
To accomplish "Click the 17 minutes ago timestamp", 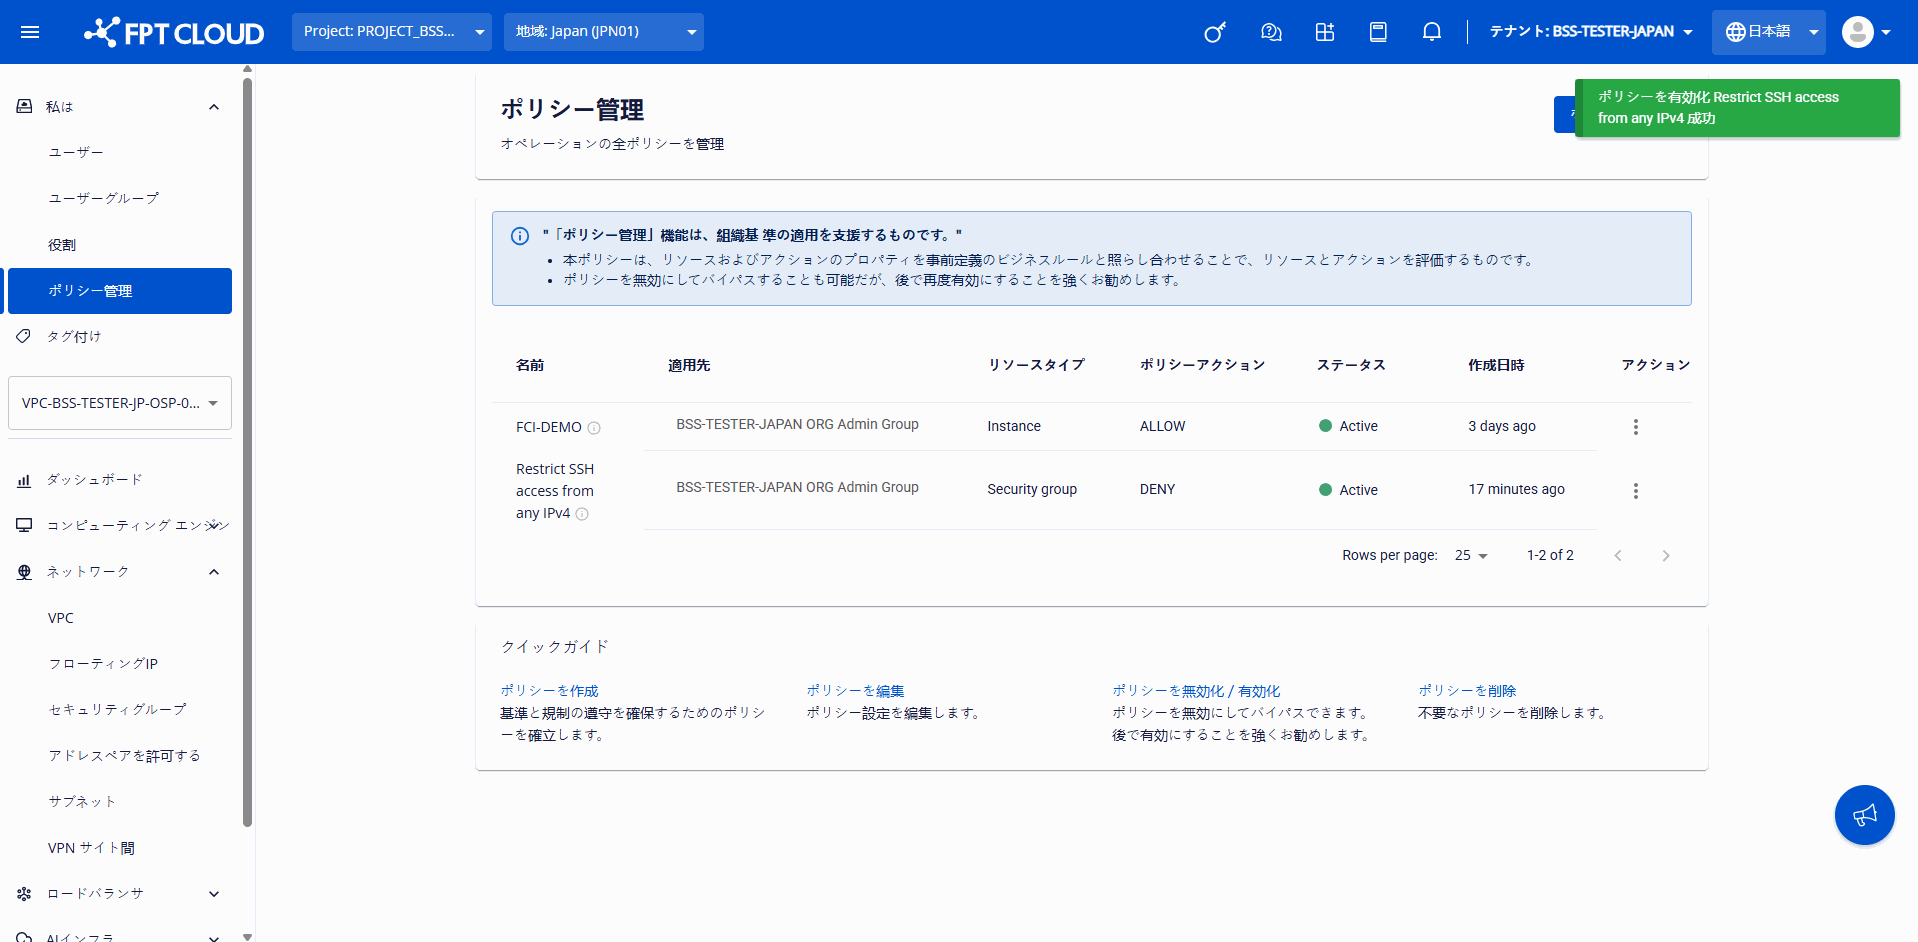I will (1516, 490).
